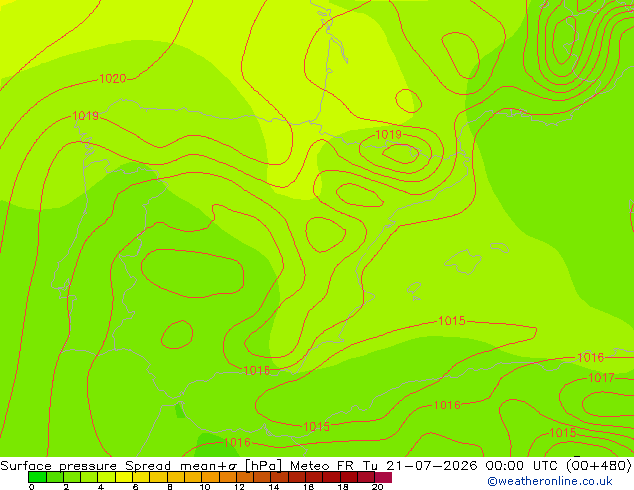
Task: Click the legend value label "0"
Action: click(32, 487)
